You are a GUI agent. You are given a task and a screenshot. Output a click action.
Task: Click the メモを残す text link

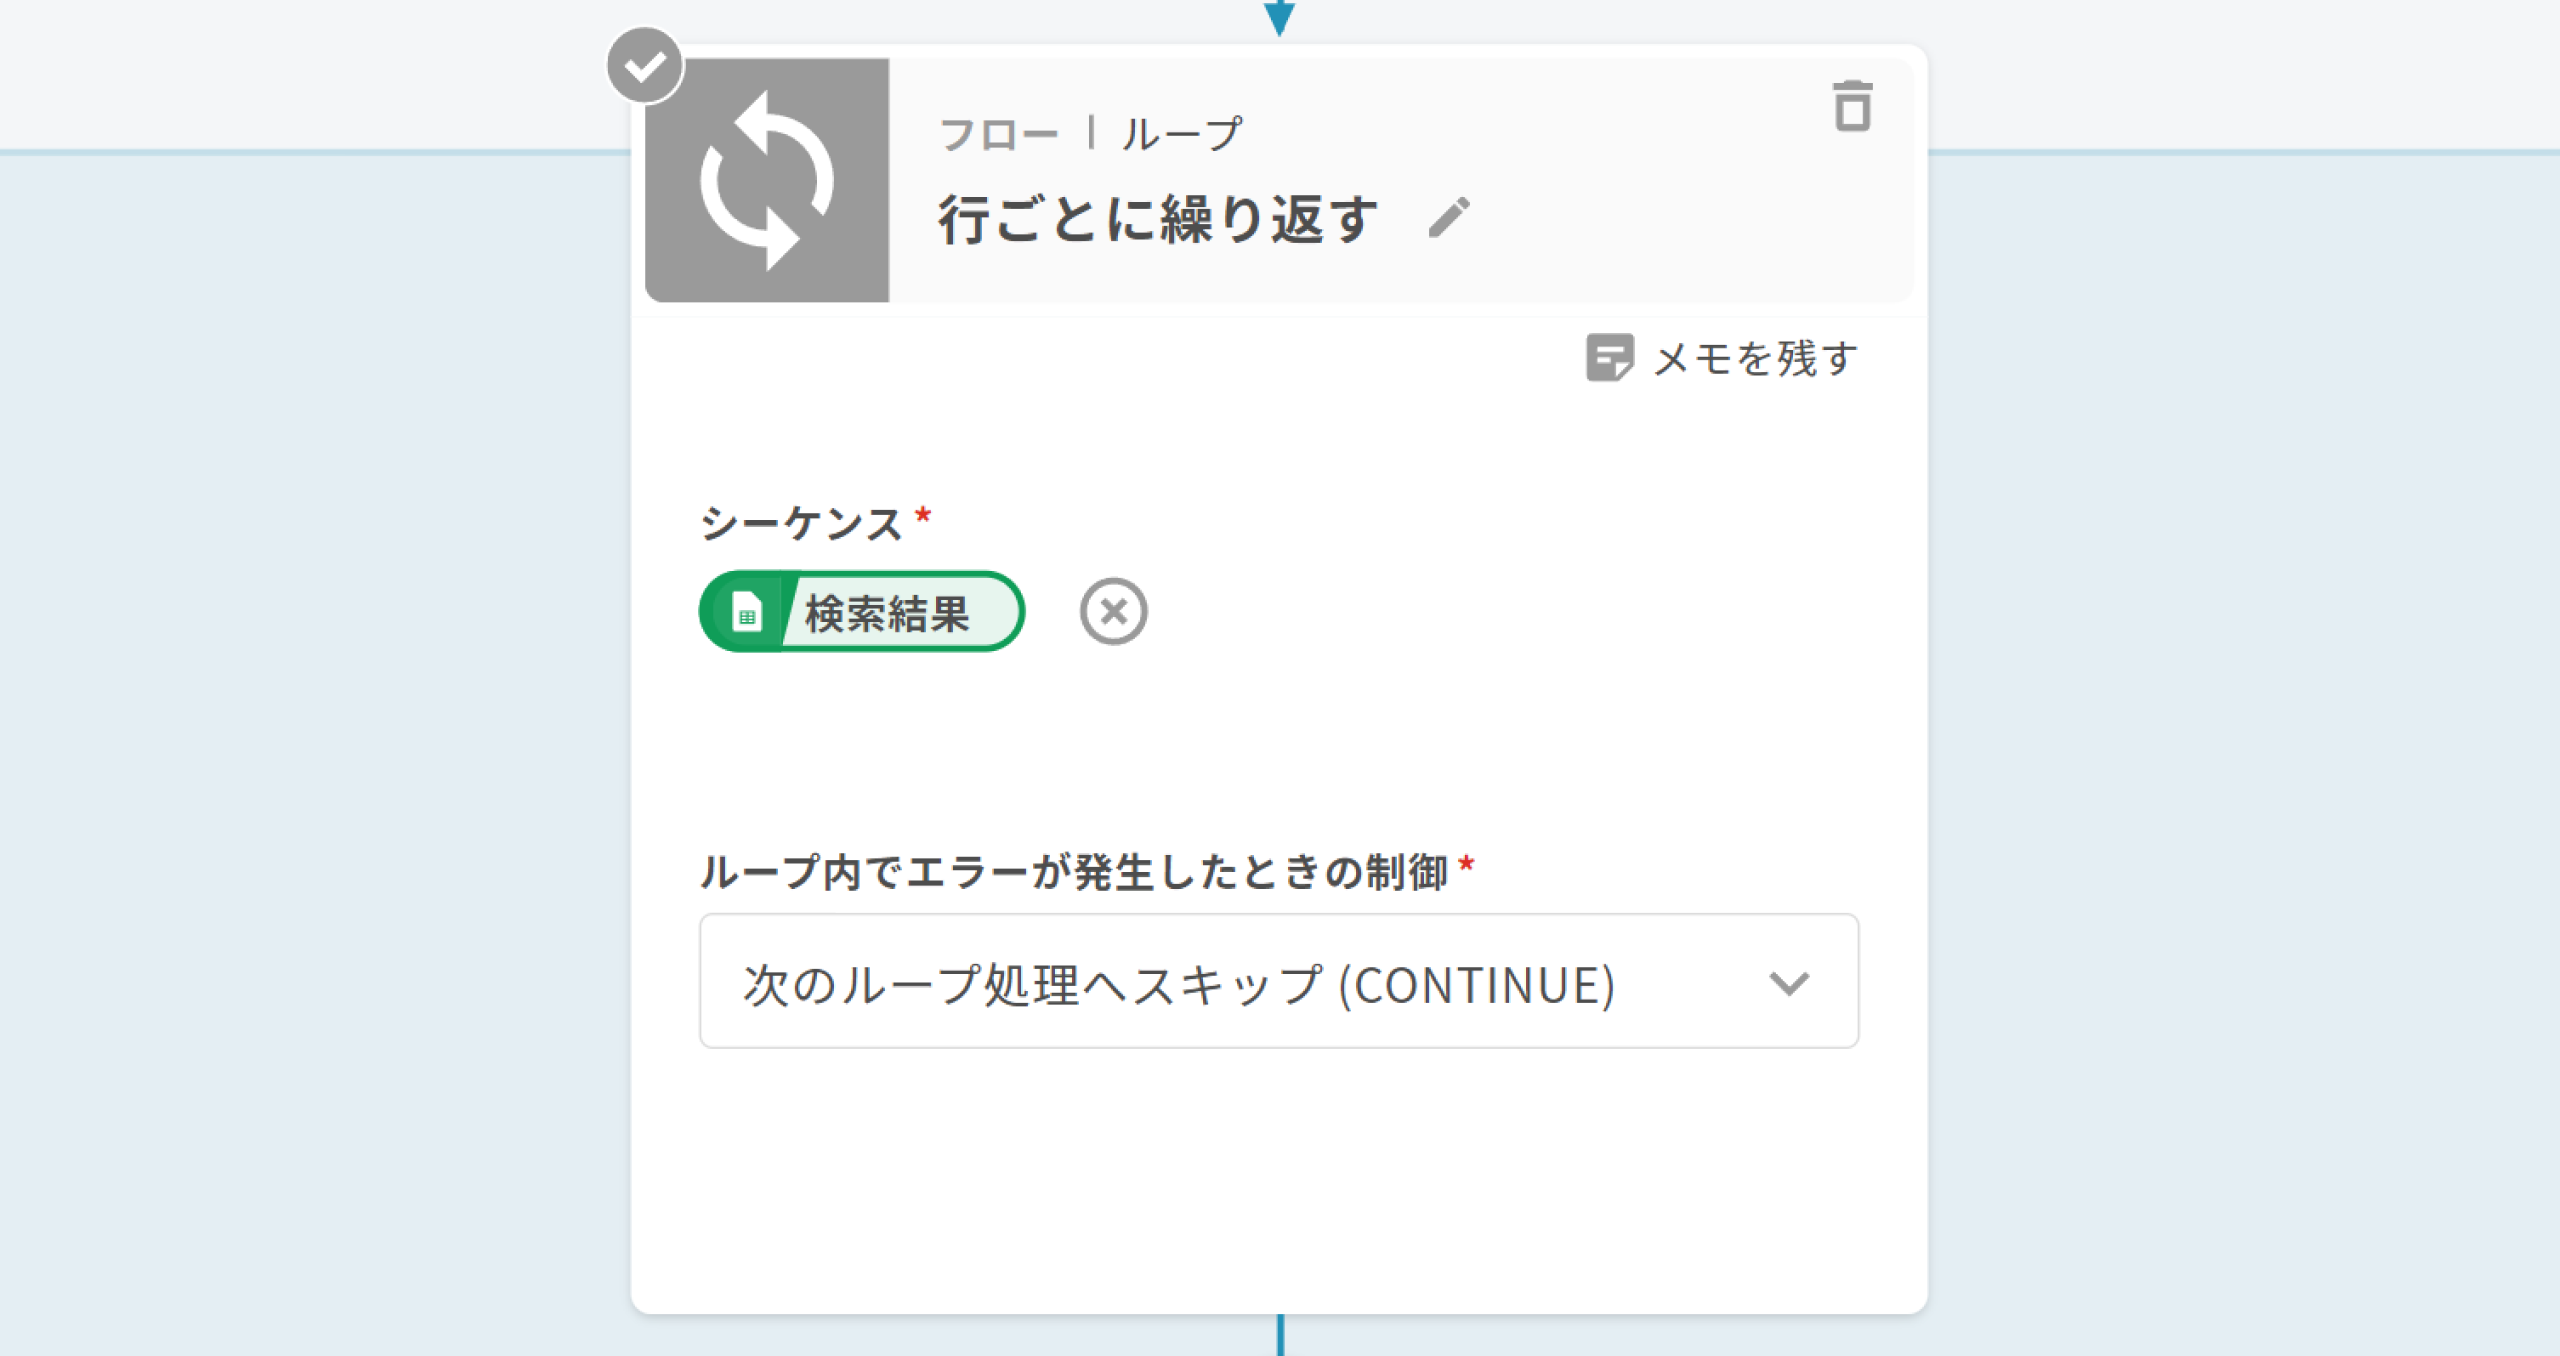[x=1755, y=358]
